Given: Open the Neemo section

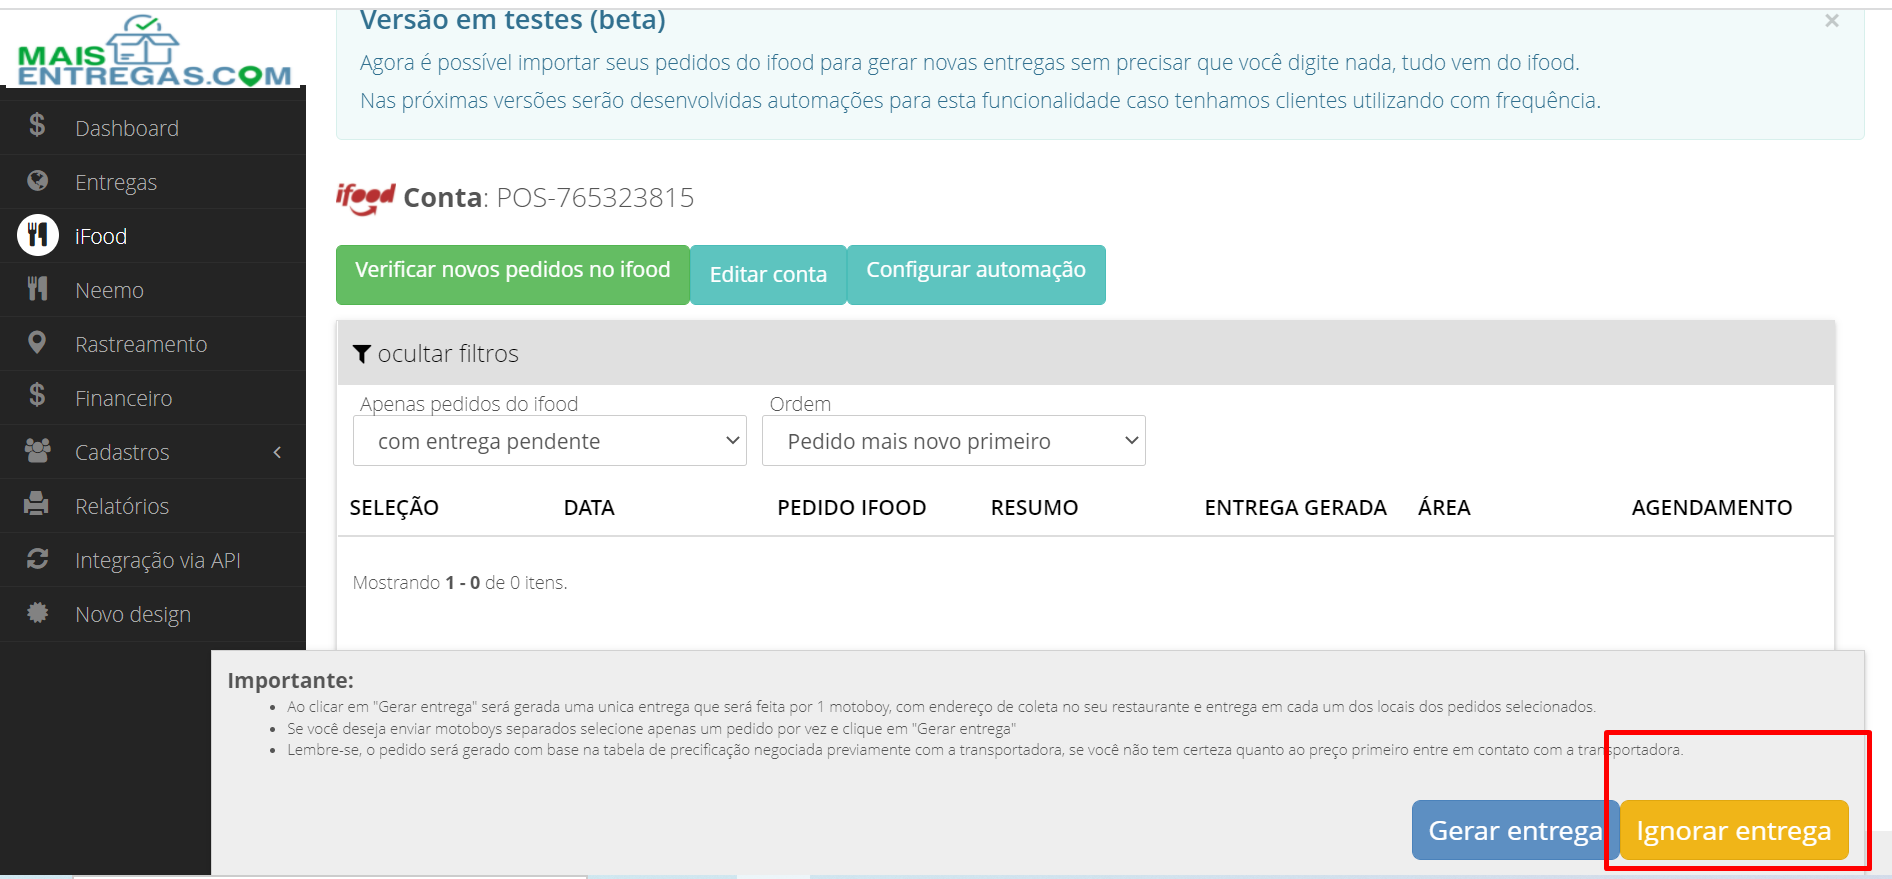Looking at the screenshot, I should pyautogui.click(x=110, y=290).
